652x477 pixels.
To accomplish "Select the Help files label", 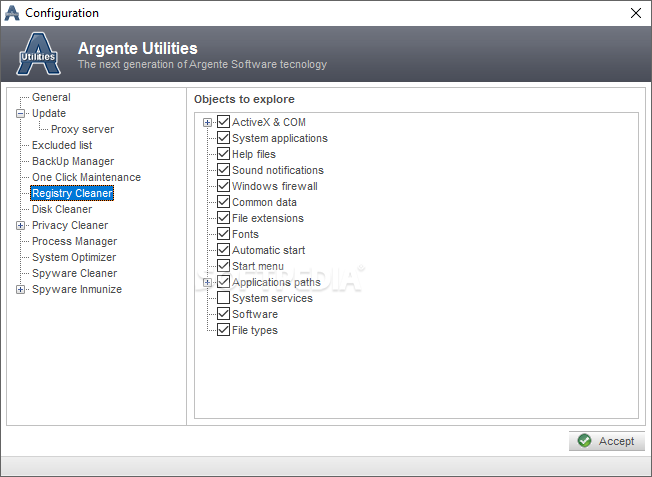I will (254, 154).
